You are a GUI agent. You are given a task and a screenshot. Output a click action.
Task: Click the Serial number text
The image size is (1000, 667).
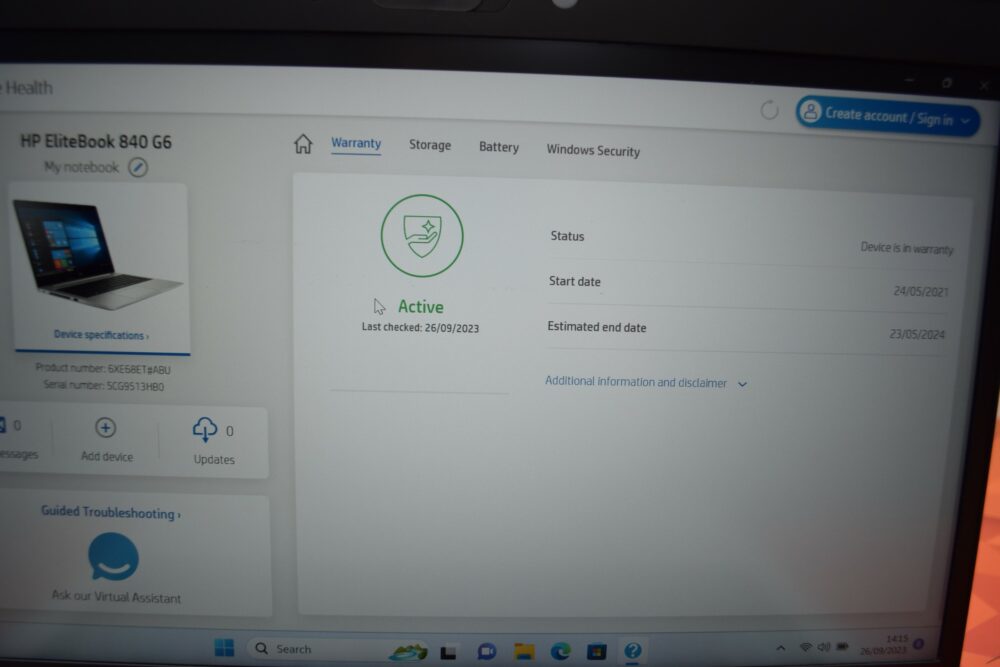tap(104, 386)
